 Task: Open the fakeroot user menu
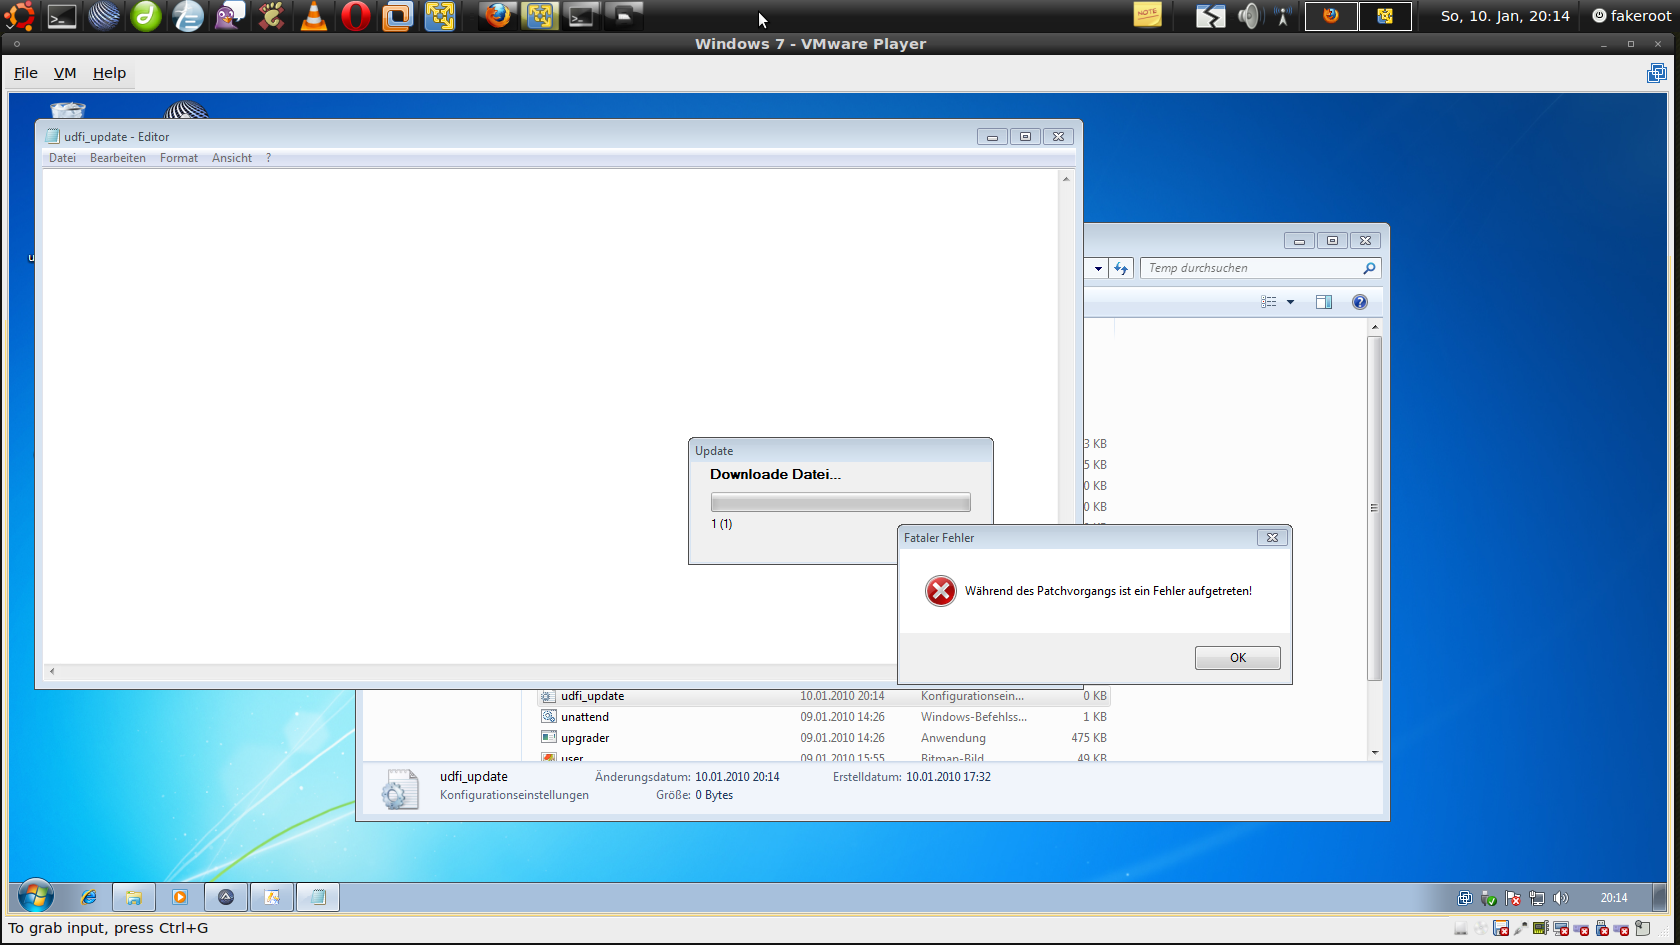click(x=1630, y=16)
